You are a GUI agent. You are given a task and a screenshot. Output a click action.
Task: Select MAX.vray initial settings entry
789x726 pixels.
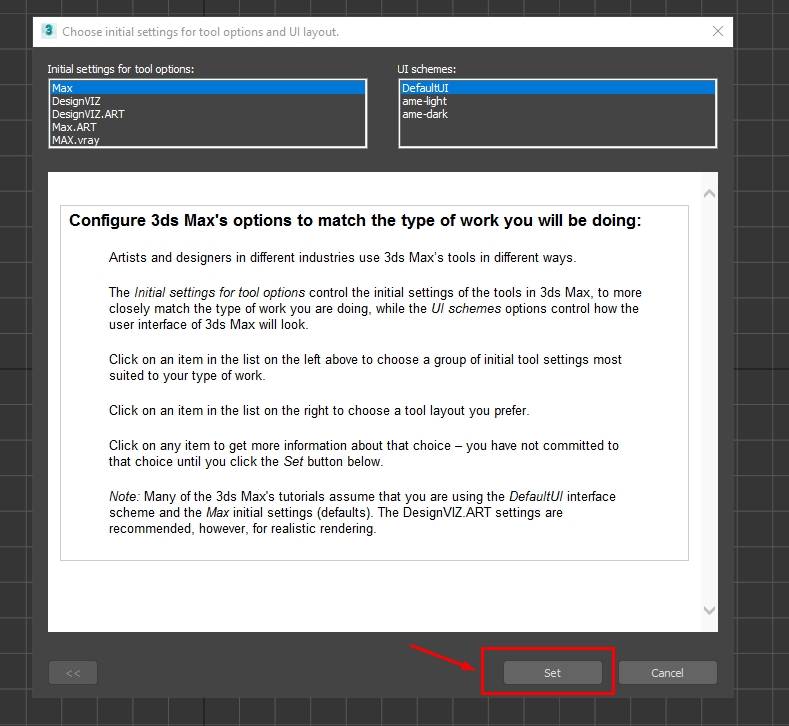pyautogui.click(x=76, y=140)
